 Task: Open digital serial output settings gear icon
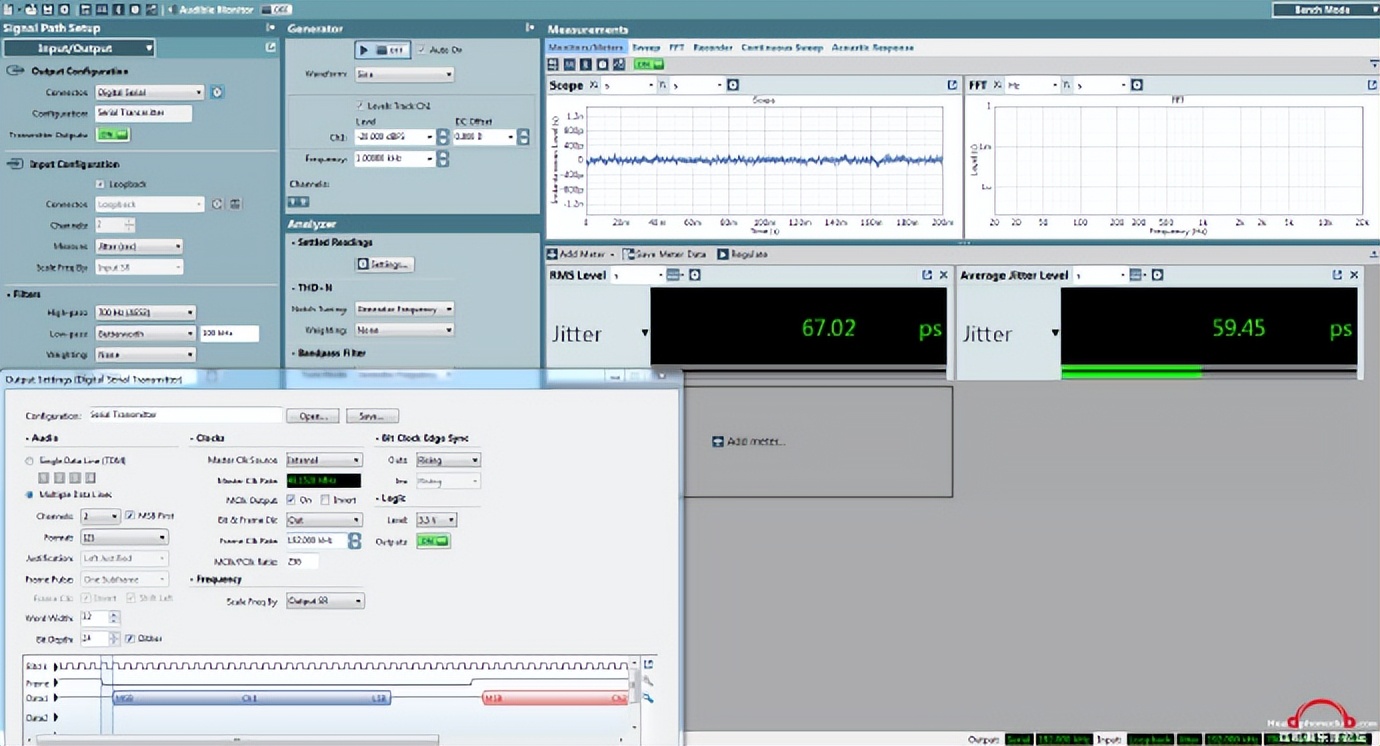(218, 92)
